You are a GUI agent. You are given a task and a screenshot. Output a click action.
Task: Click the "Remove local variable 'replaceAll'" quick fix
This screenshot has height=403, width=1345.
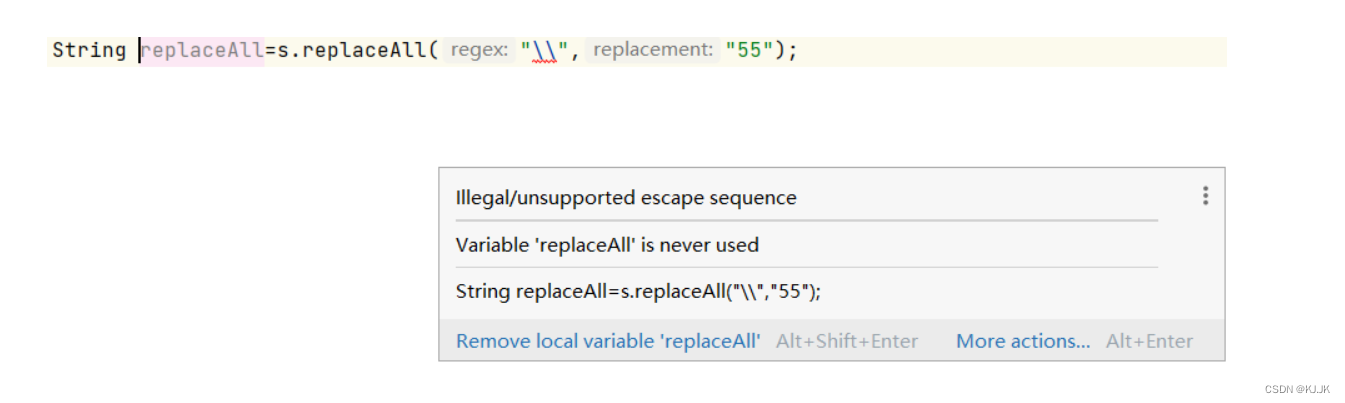click(x=608, y=341)
